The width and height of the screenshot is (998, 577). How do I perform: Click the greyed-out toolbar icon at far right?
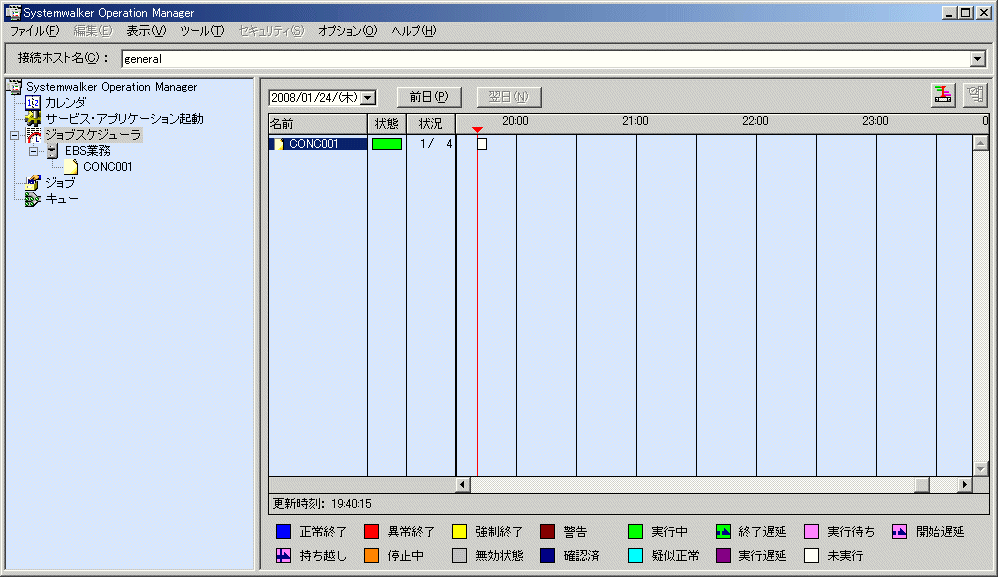click(974, 95)
